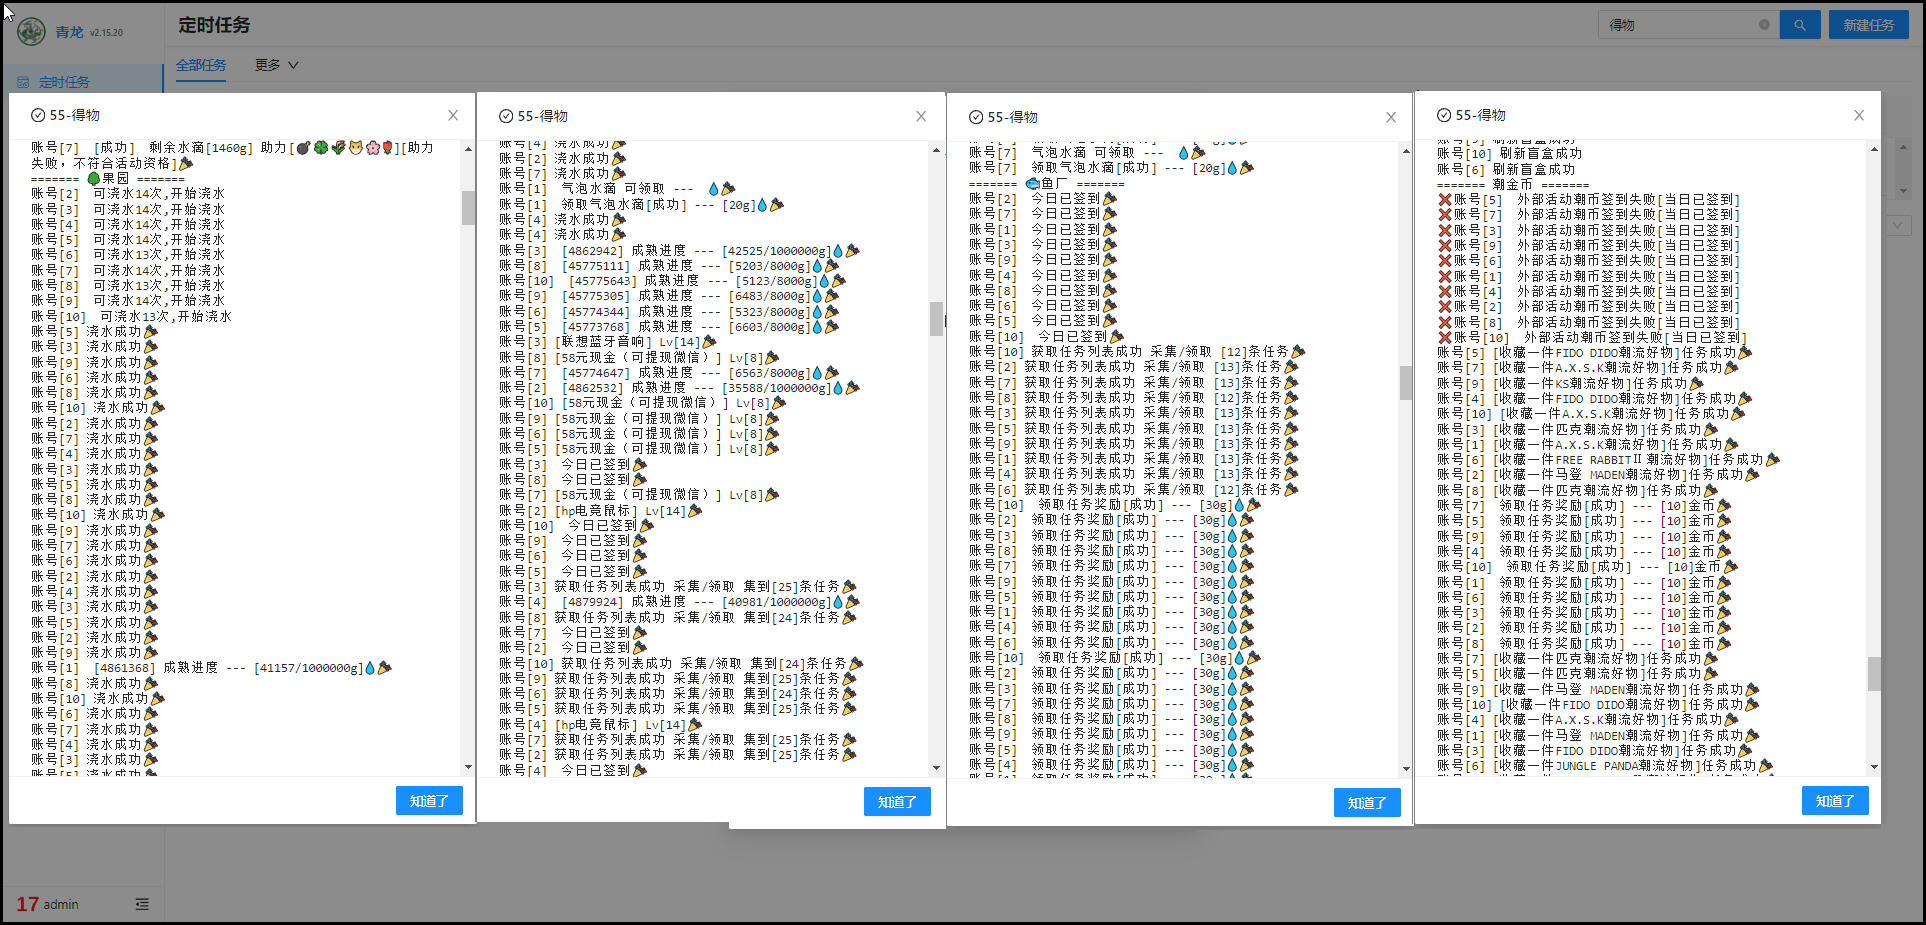Screen dimensions: 1926x925
Task: Open the 更多 dropdown menu
Action: pyautogui.click(x=276, y=65)
